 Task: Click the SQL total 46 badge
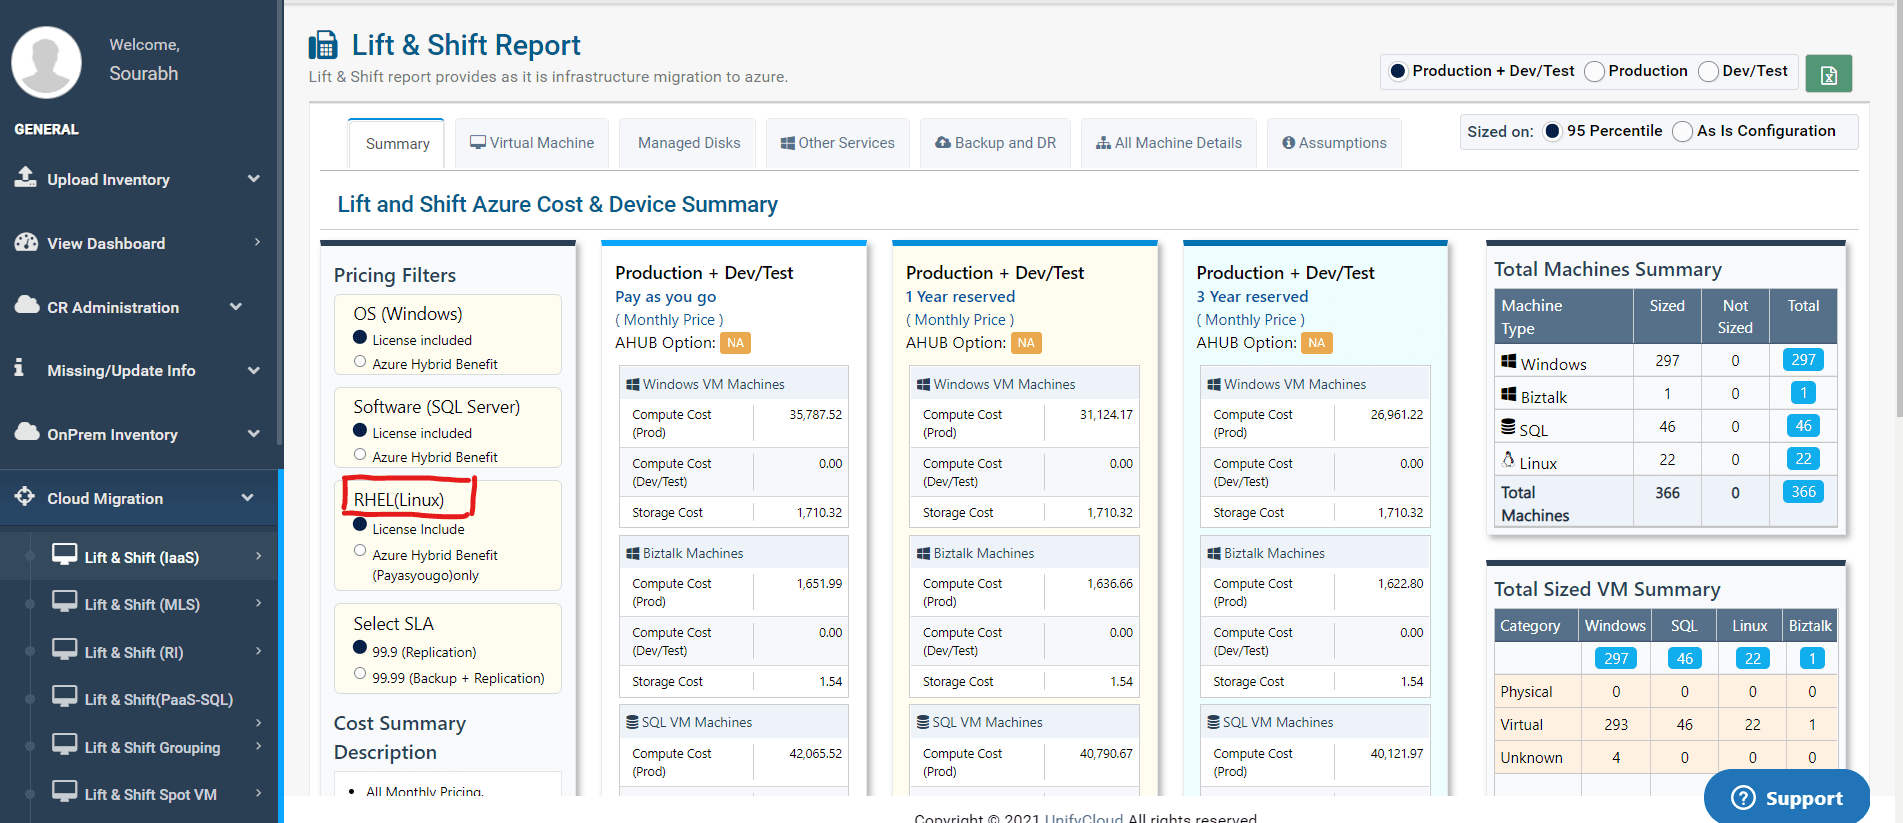point(1803,426)
